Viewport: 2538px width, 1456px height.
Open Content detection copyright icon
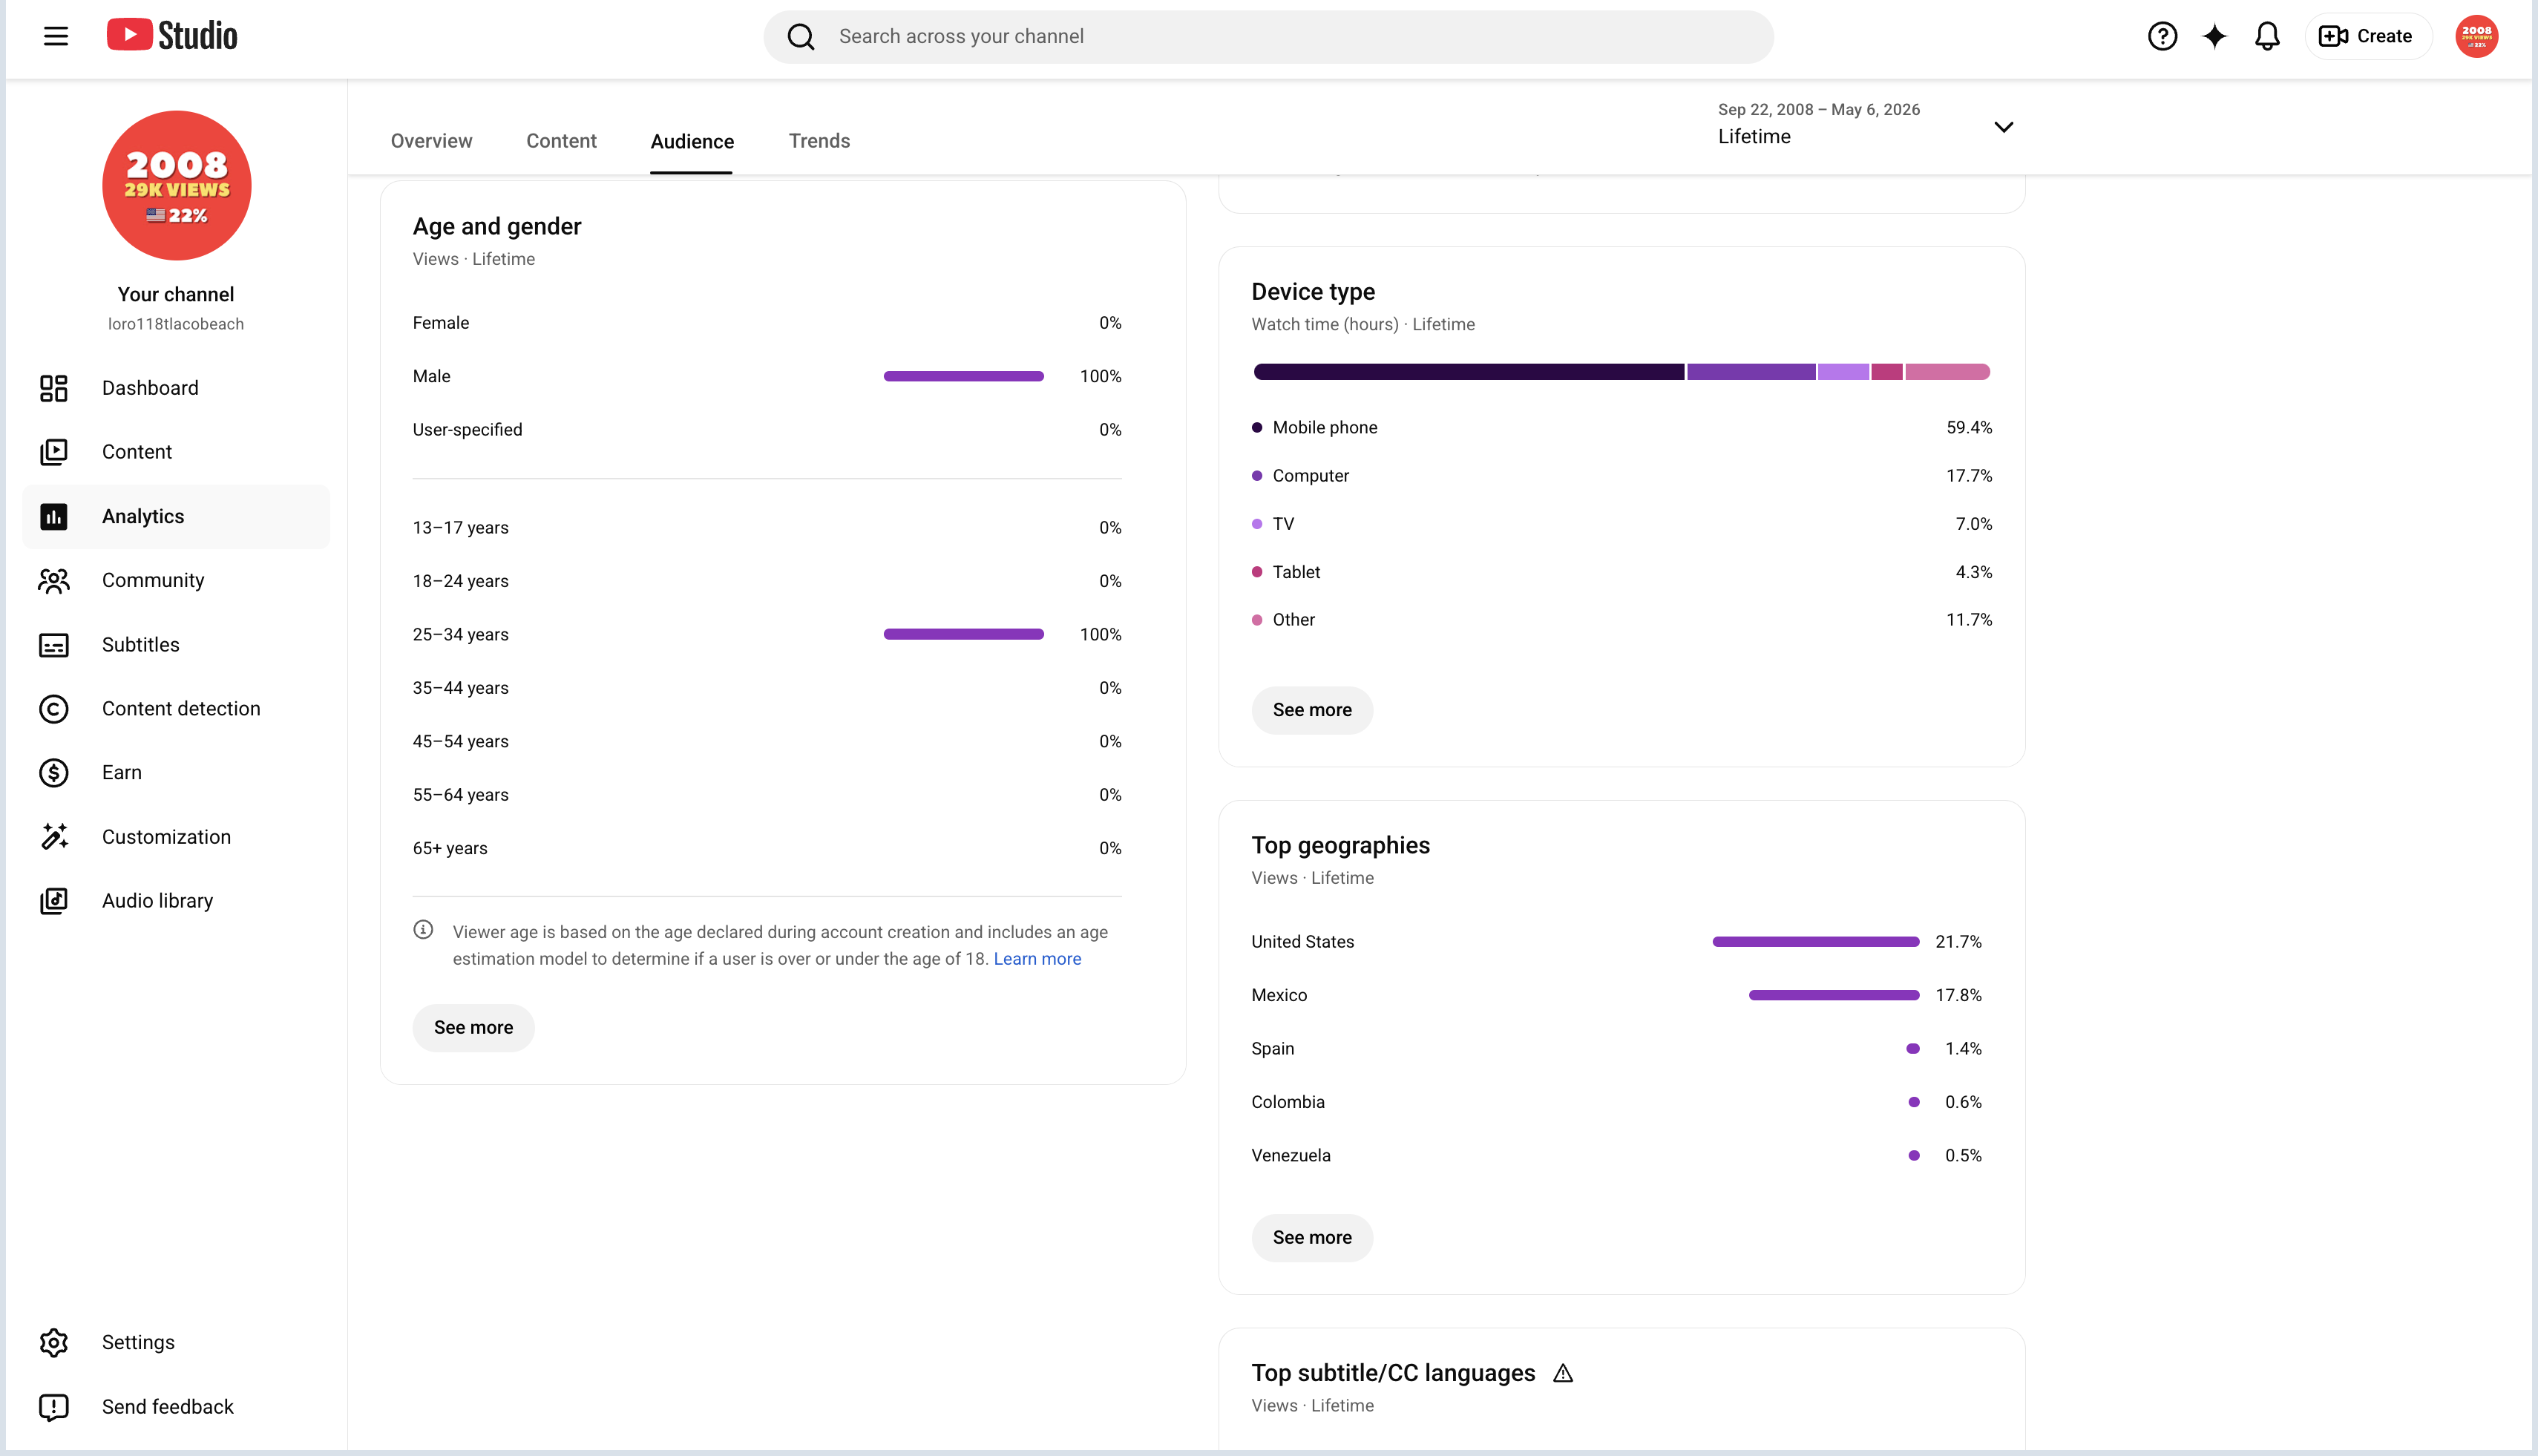point(54,709)
